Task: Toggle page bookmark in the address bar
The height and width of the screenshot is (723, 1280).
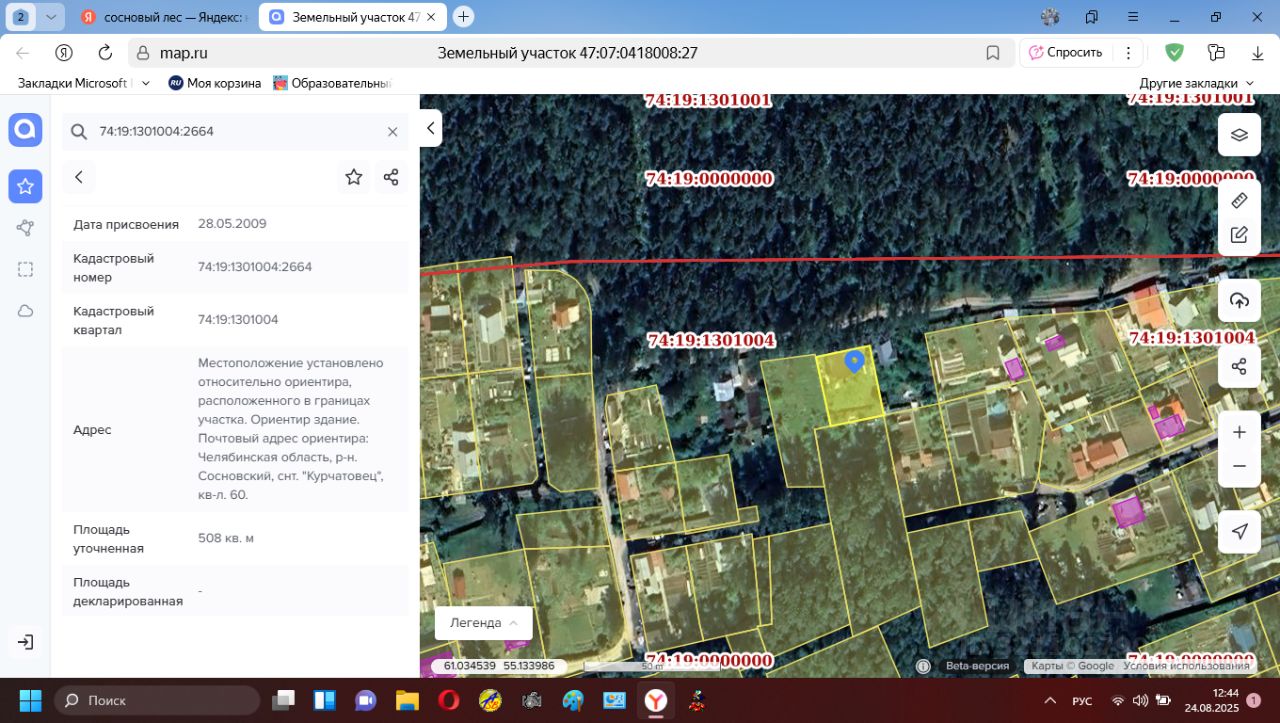Action: (x=992, y=53)
